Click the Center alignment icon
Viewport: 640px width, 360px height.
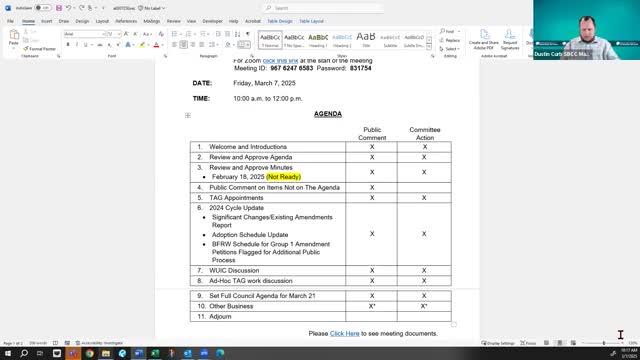coord(183,44)
